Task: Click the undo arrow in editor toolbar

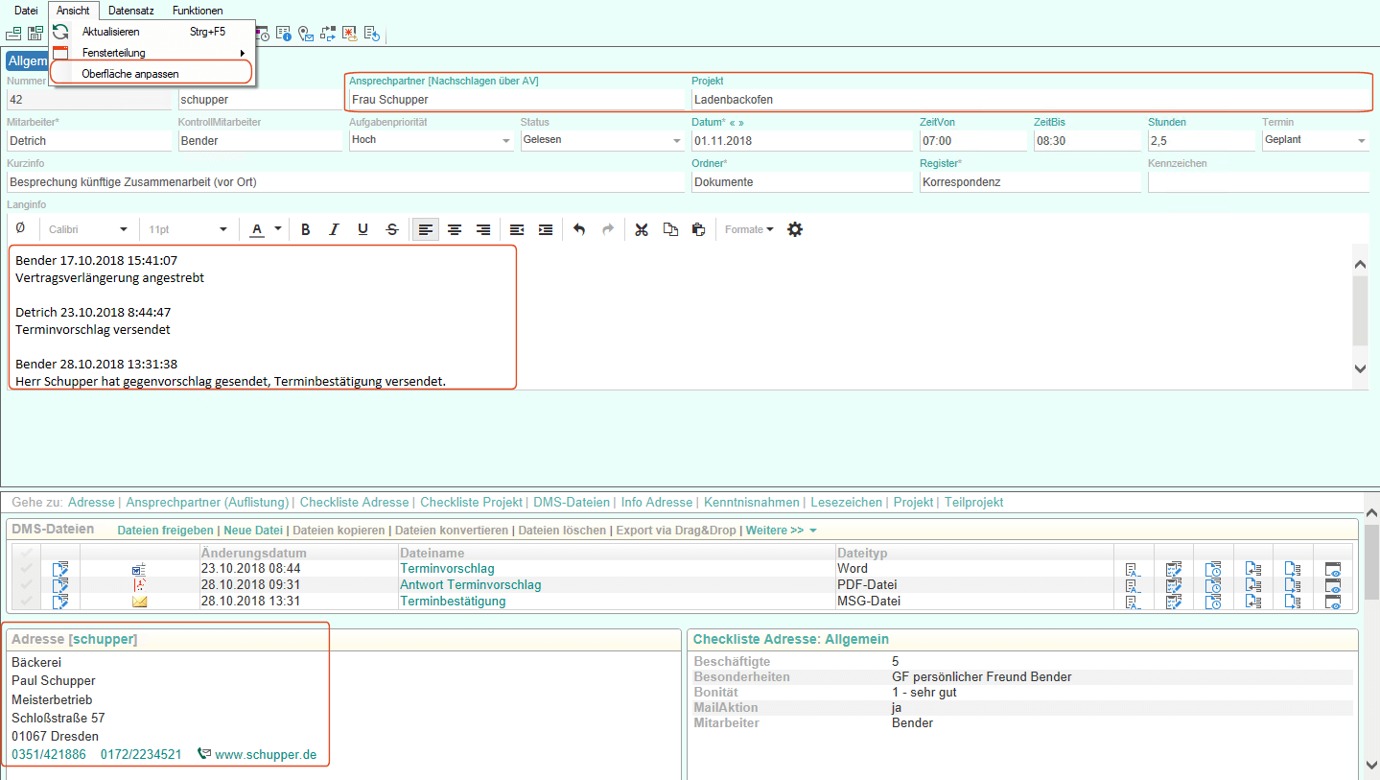Action: point(579,230)
